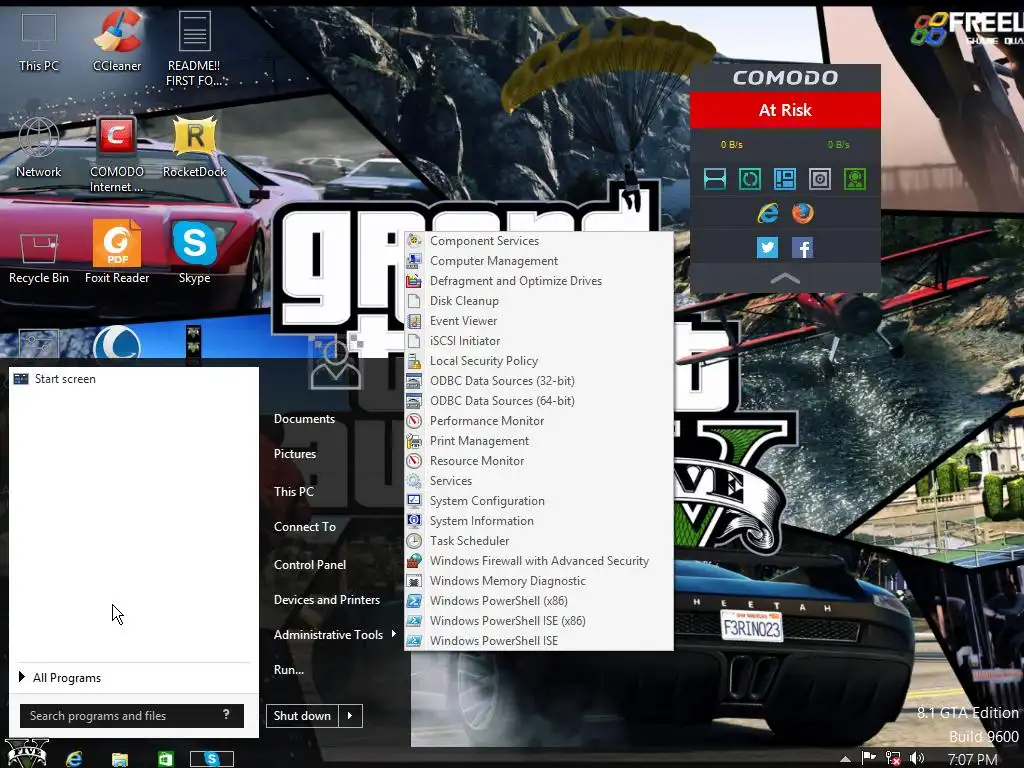Click the network status tray icon

coord(893,758)
